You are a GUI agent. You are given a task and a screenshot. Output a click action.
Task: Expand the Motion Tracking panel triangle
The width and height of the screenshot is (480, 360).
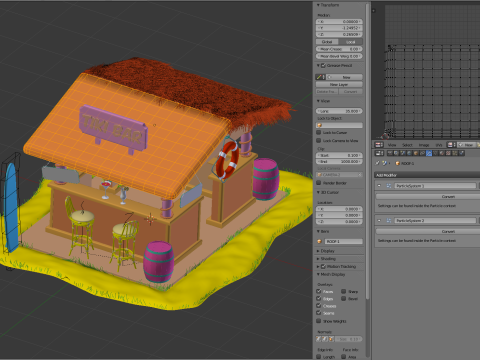tap(318, 266)
